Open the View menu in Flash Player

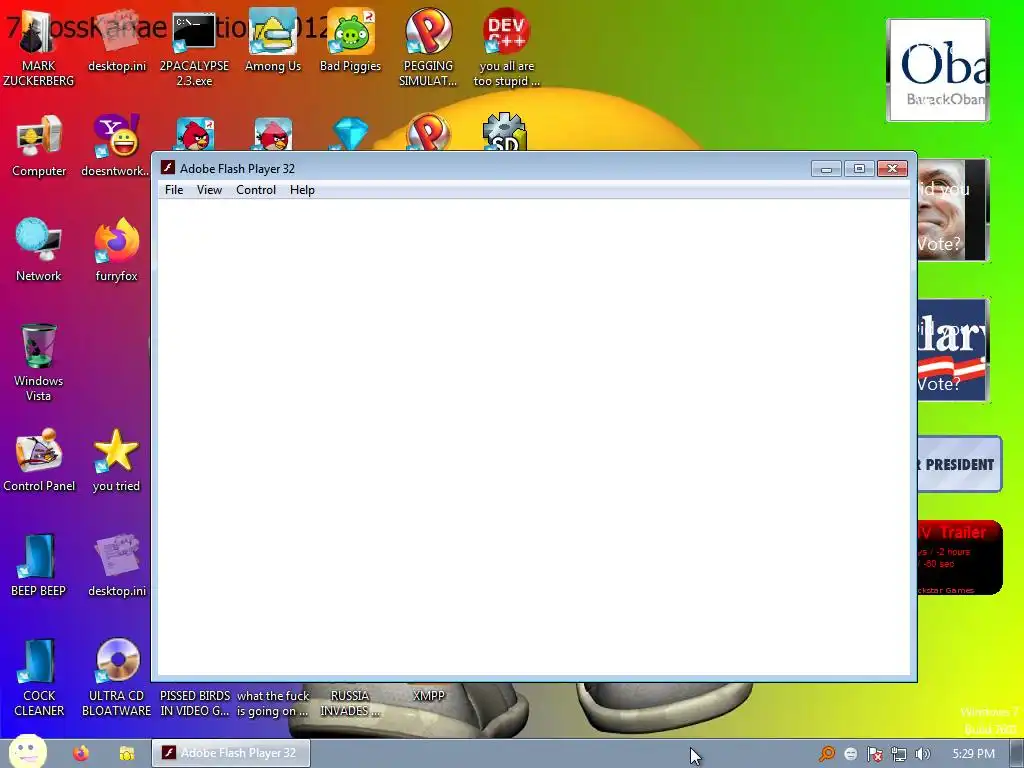tap(209, 190)
